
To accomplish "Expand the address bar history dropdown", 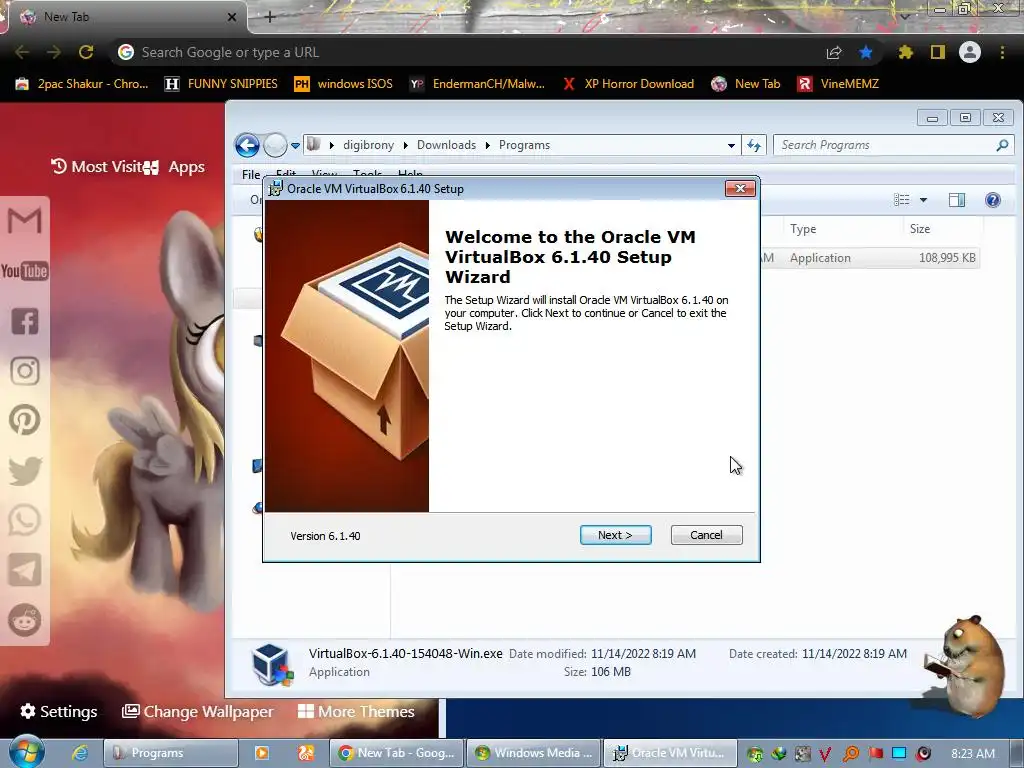I will tap(731, 146).
